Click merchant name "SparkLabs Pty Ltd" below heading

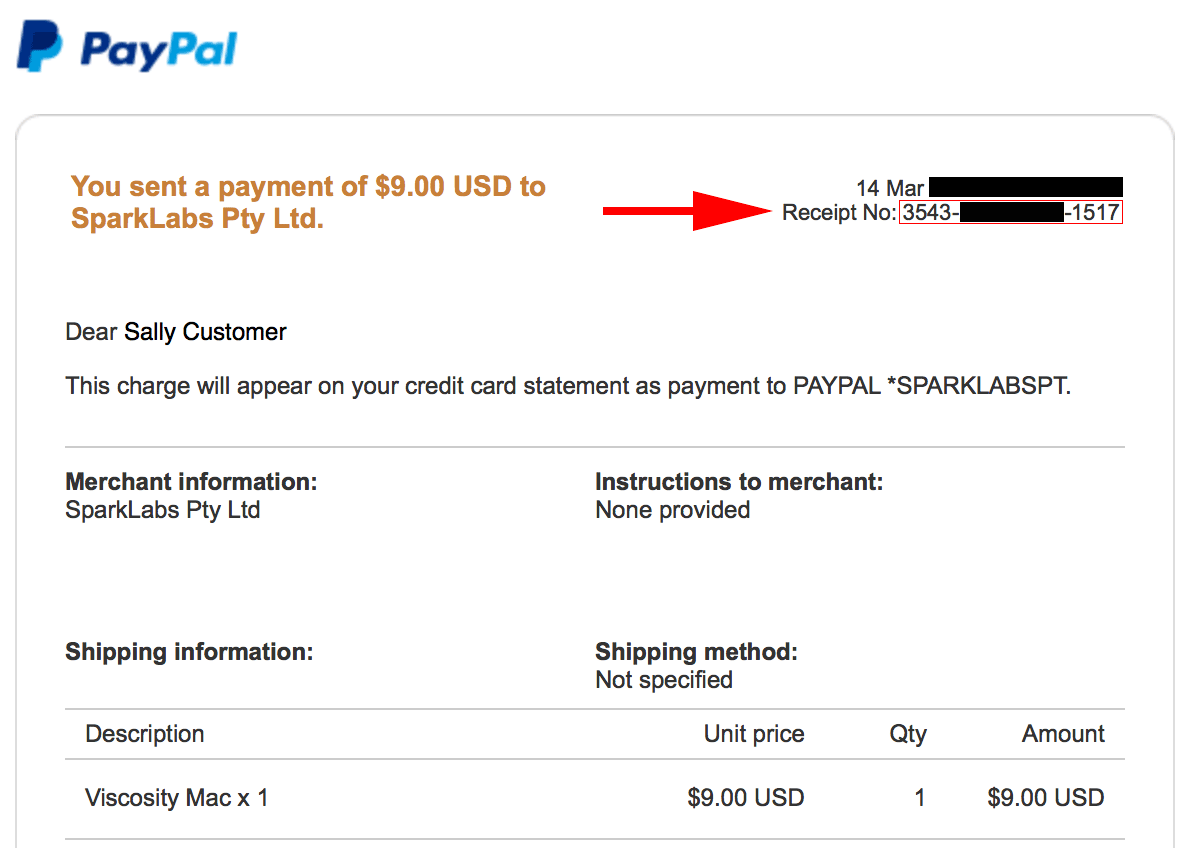tap(162, 510)
